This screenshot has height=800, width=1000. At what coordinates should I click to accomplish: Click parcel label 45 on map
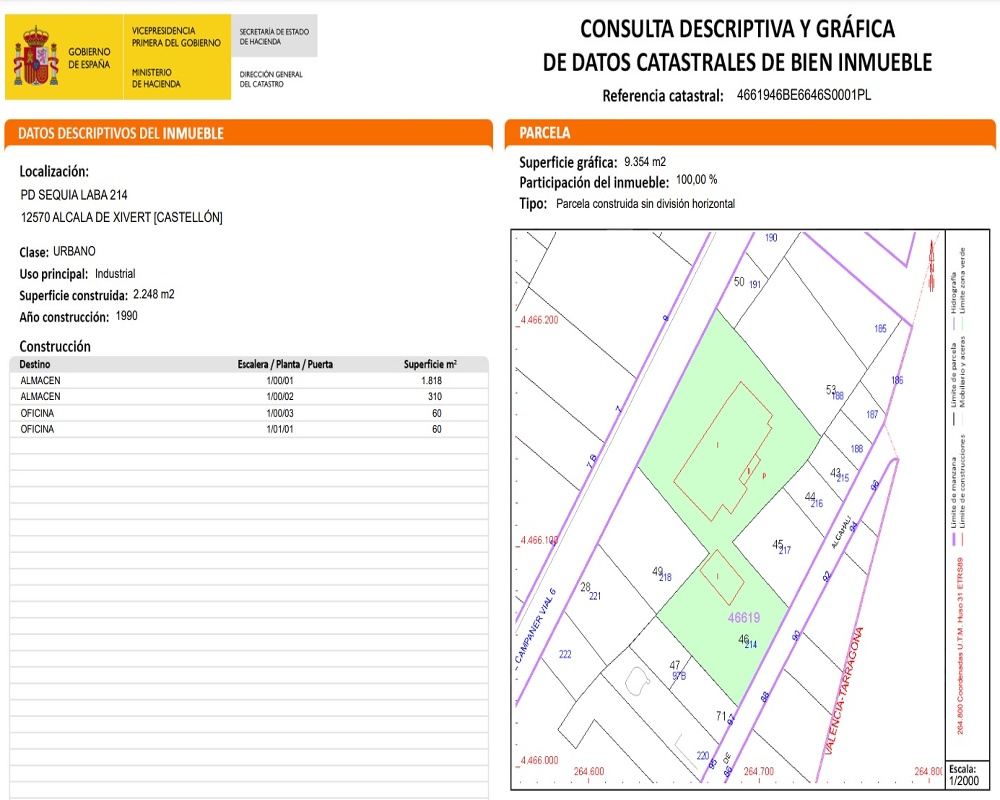[x=777, y=544]
